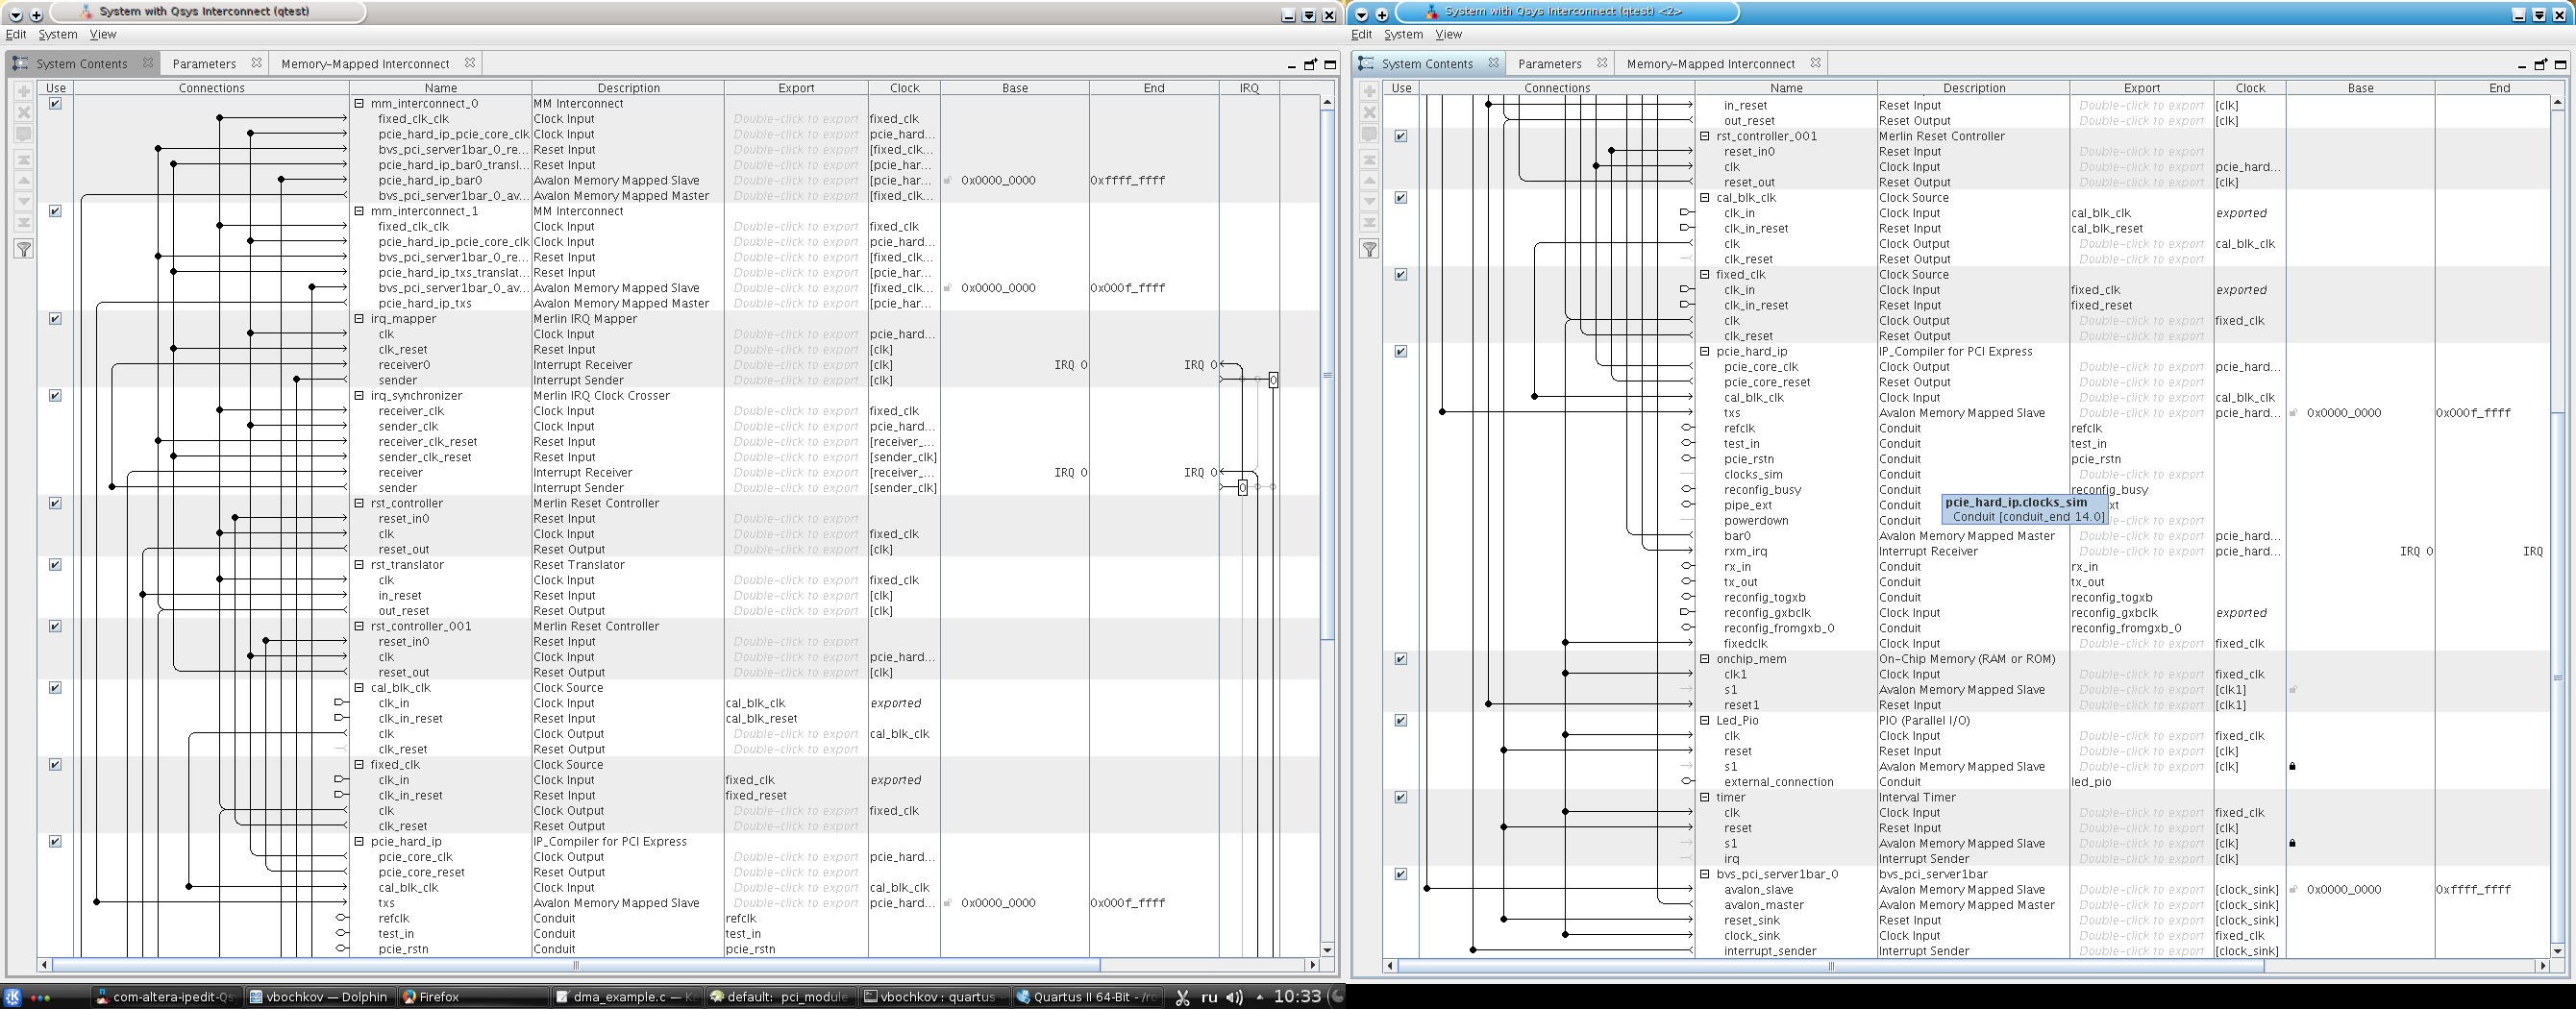Click the edit component icon, left window
This screenshot has height=1009, width=2576.
point(24,134)
